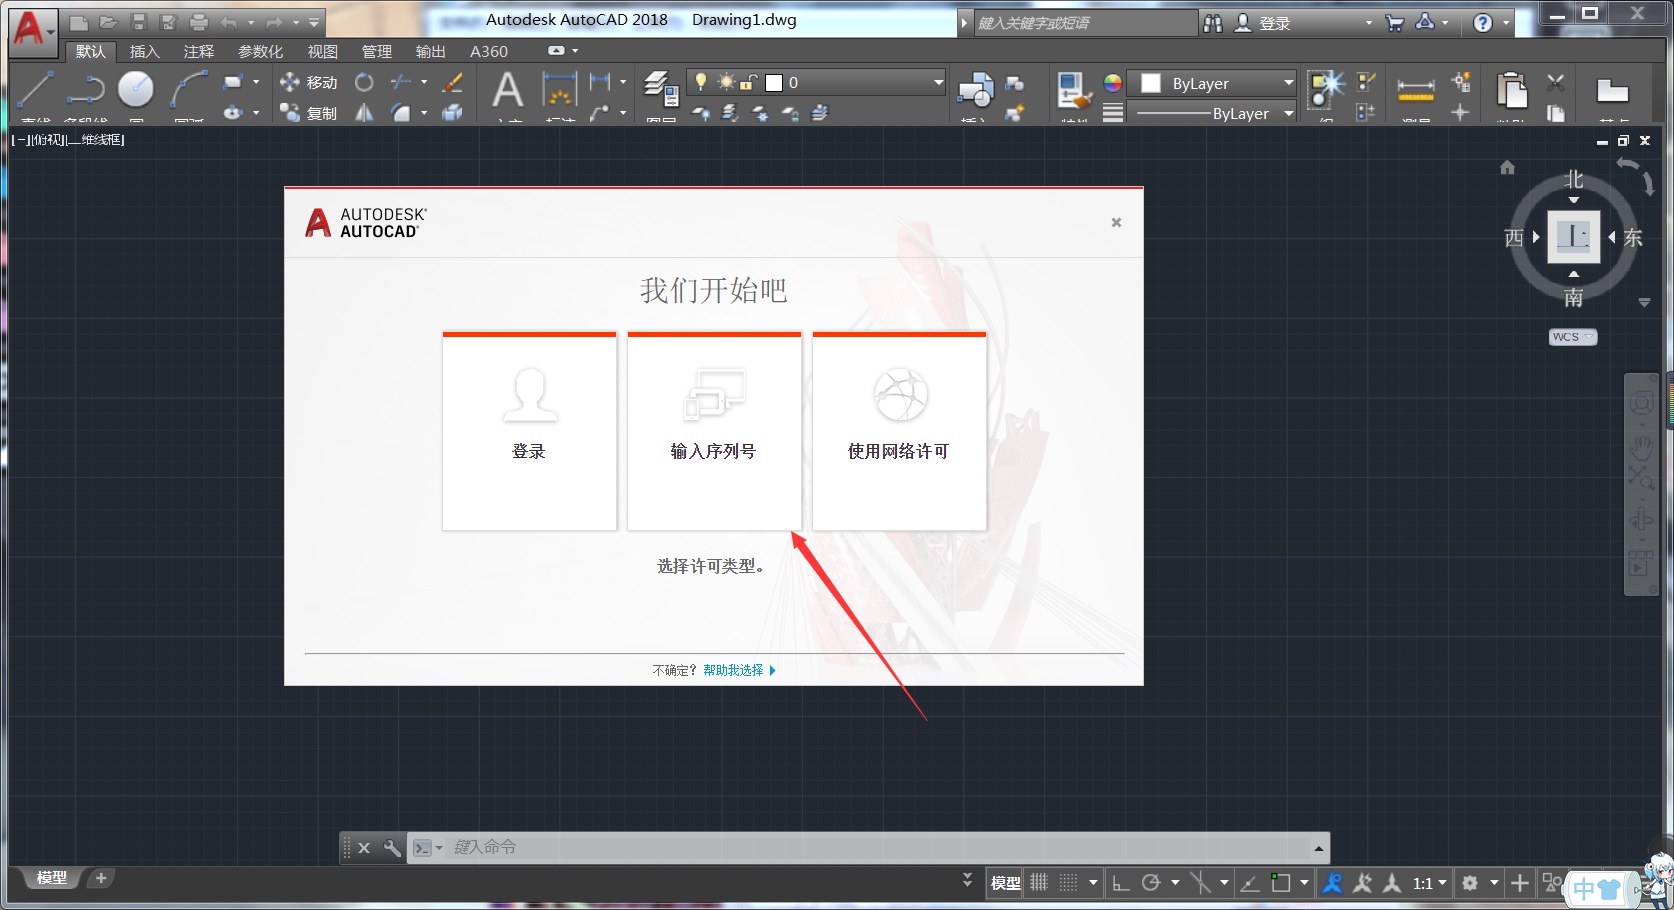Open the A360 ribbon tab
Image resolution: width=1674 pixels, height=910 pixels.
tap(489, 51)
